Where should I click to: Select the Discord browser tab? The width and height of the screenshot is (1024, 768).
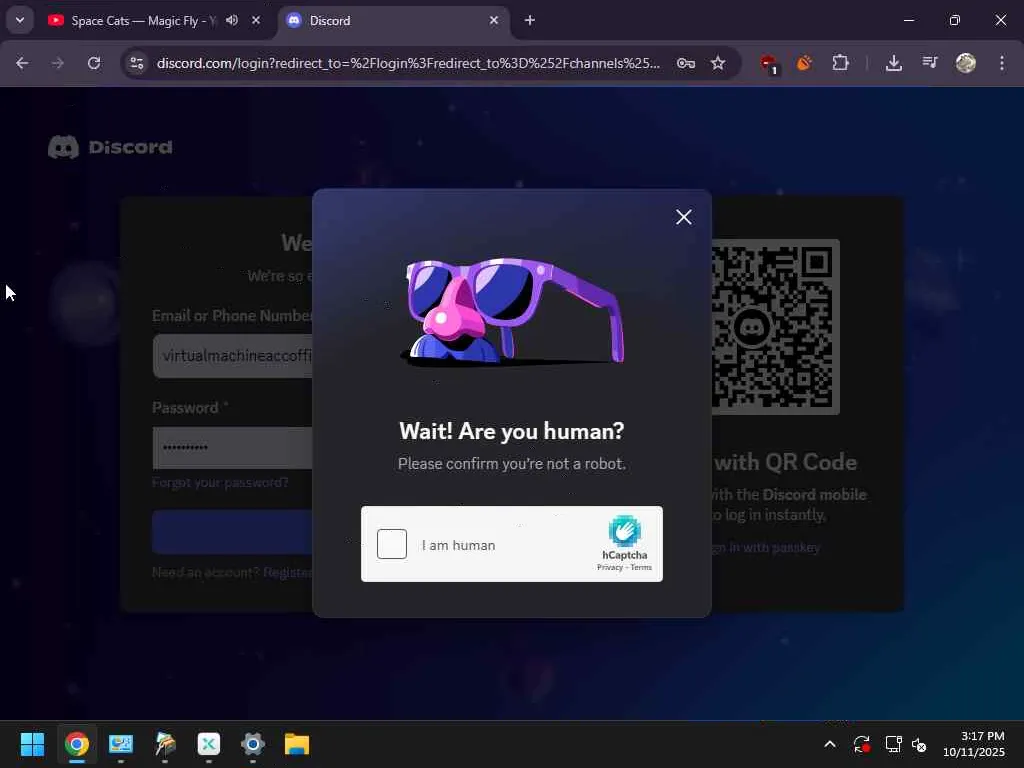392,21
